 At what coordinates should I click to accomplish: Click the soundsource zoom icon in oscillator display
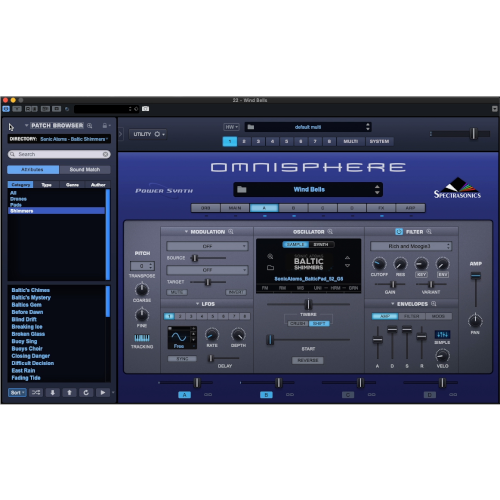coord(270,256)
